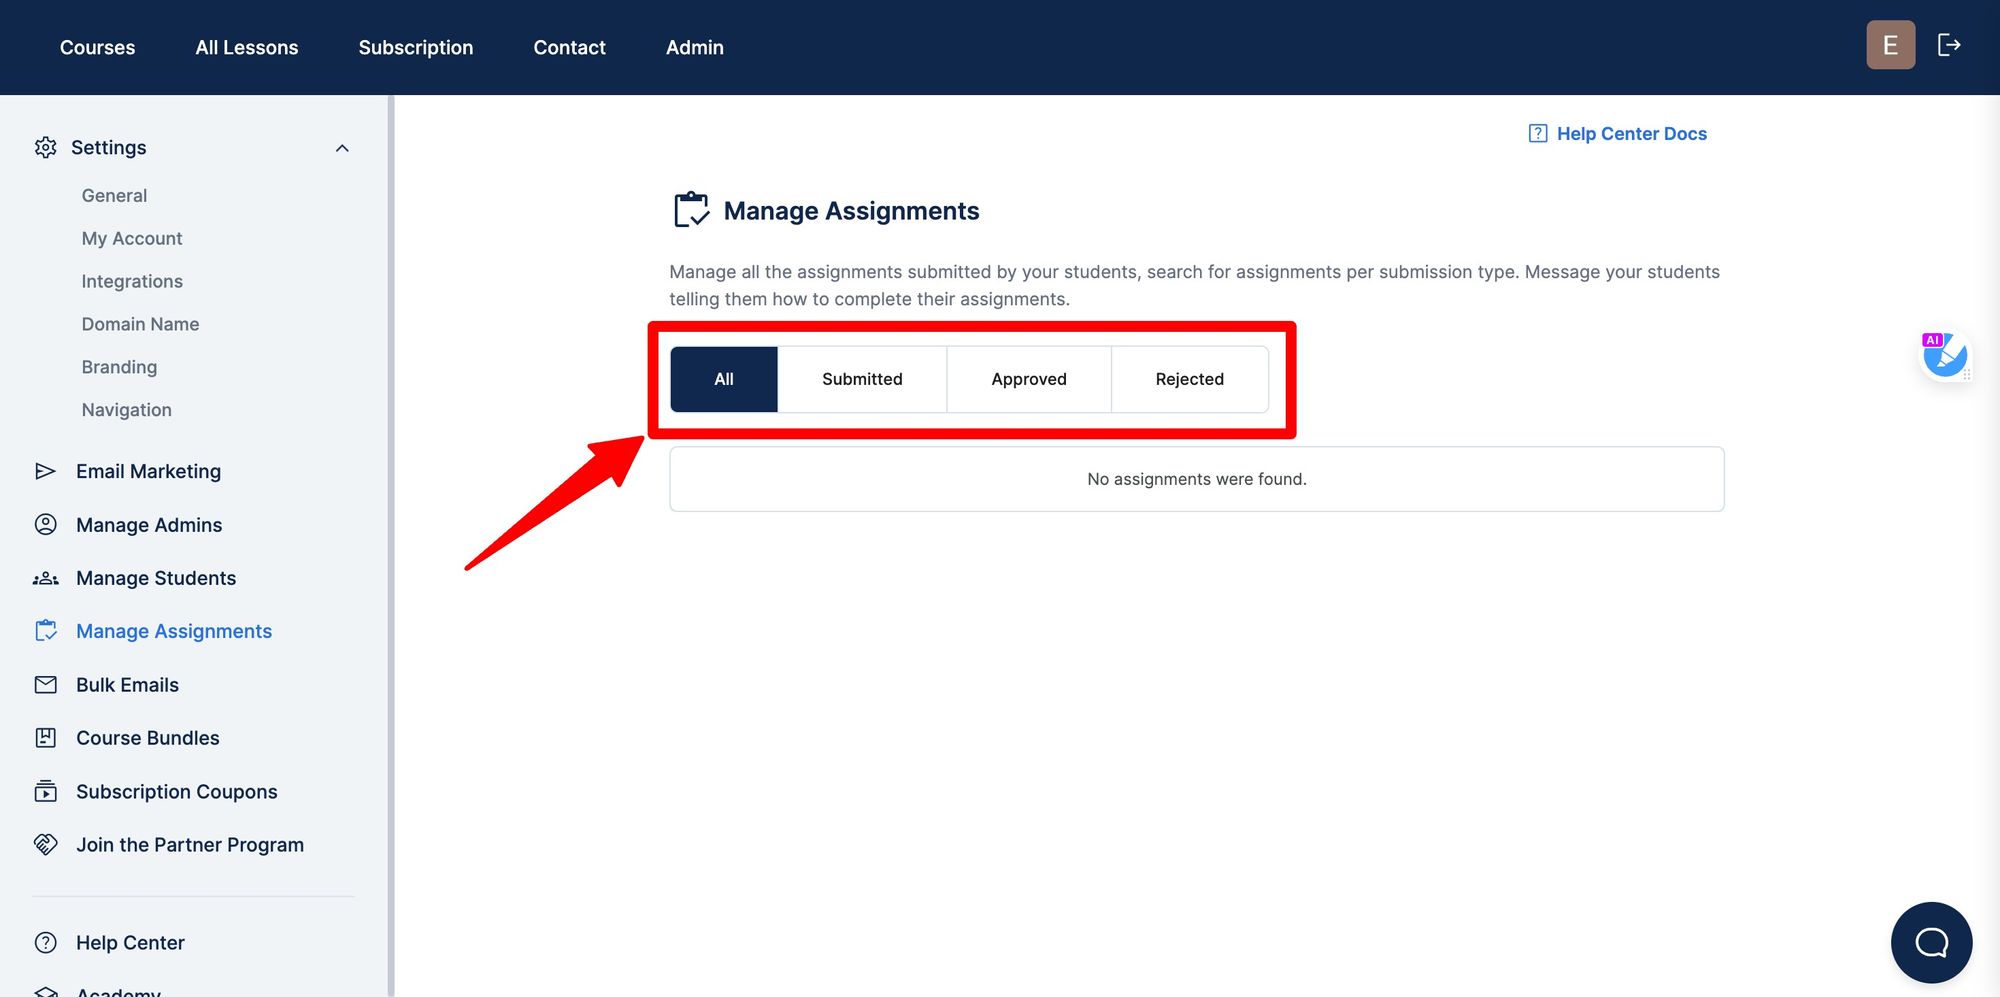This screenshot has height=997, width=2000.
Task: Click the logout icon
Action: tap(1949, 45)
